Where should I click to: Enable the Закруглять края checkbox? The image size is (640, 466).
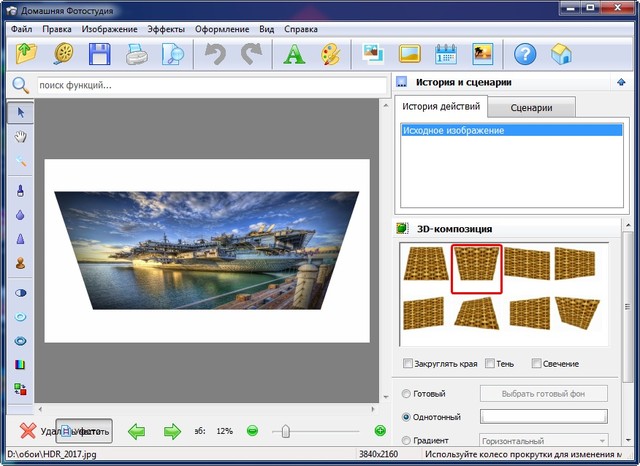coord(407,363)
